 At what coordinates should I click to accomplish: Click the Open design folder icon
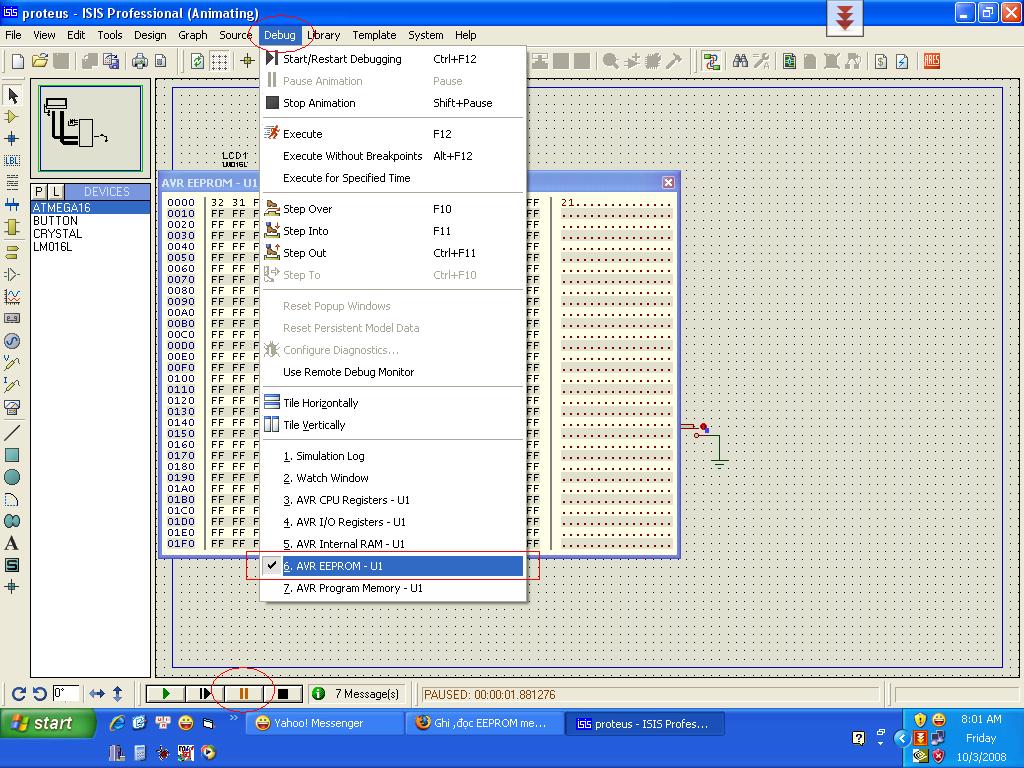pyautogui.click(x=39, y=61)
